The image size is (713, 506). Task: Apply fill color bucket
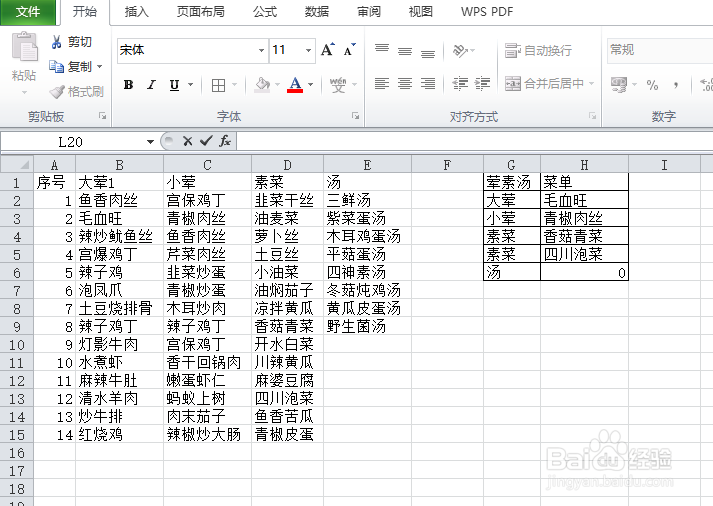[x=262, y=84]
